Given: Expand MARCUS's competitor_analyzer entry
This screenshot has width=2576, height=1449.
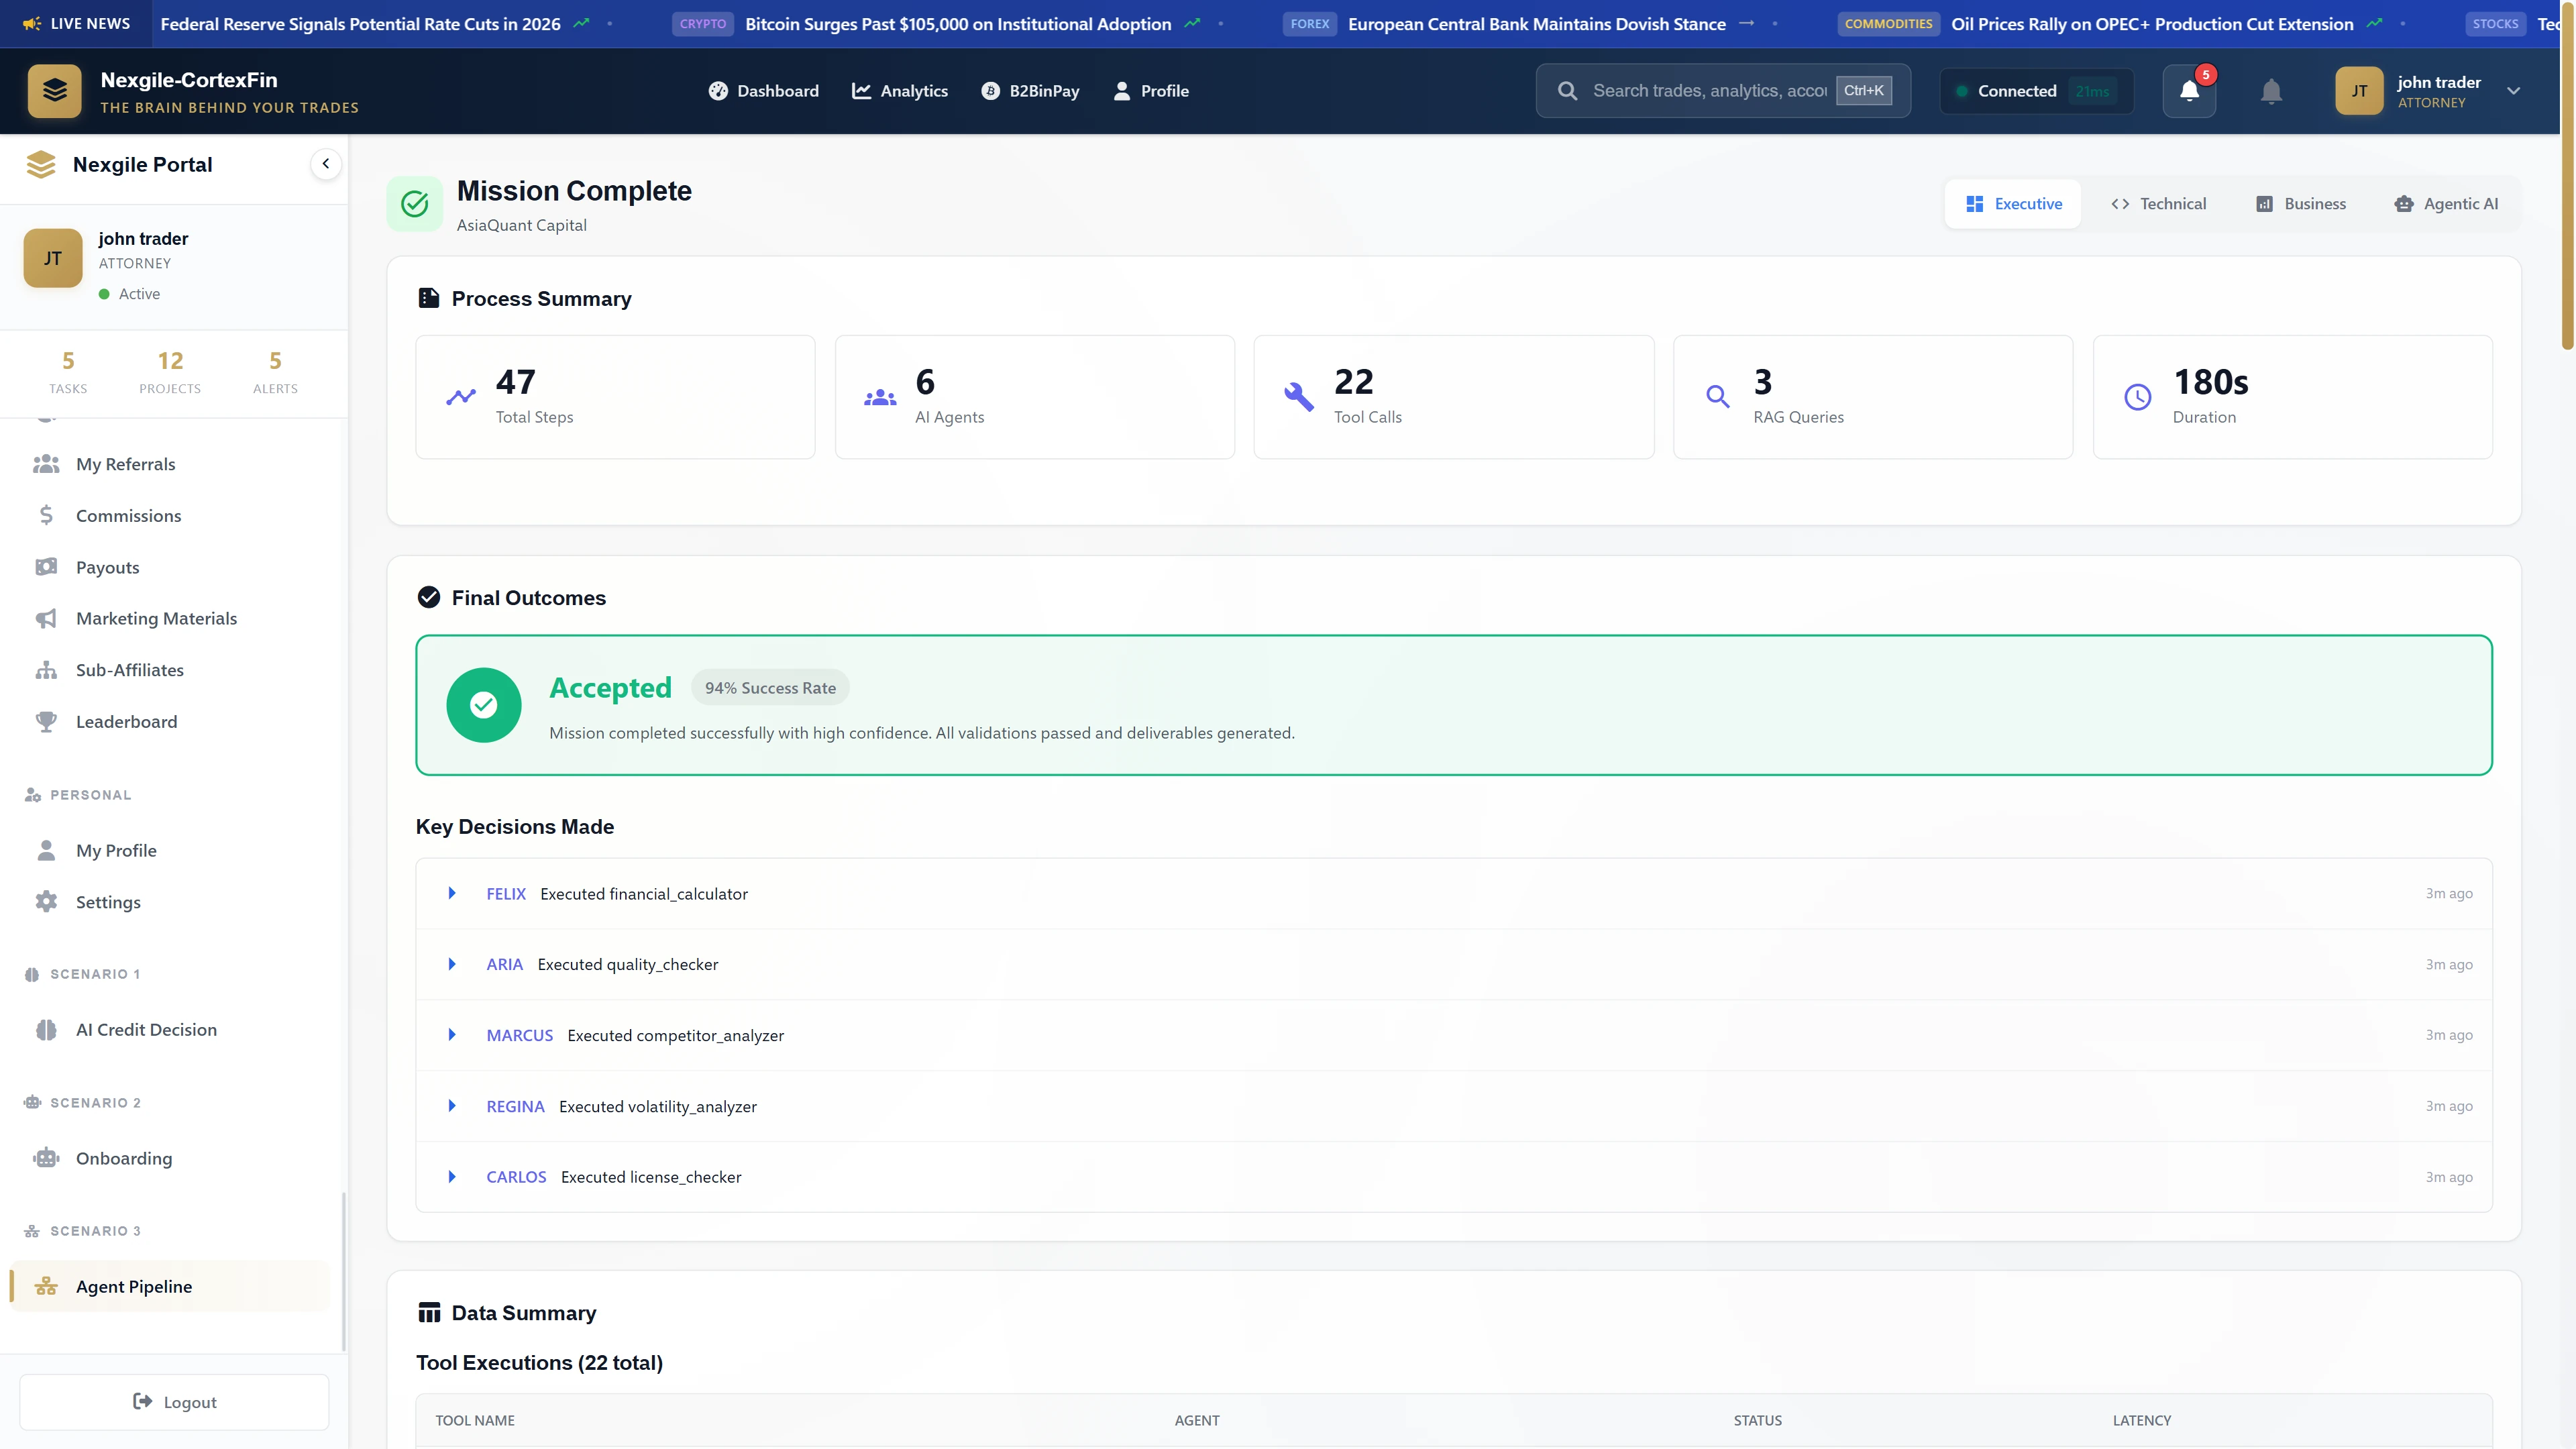Looking at the screenshot, I should coord(452,1035).
